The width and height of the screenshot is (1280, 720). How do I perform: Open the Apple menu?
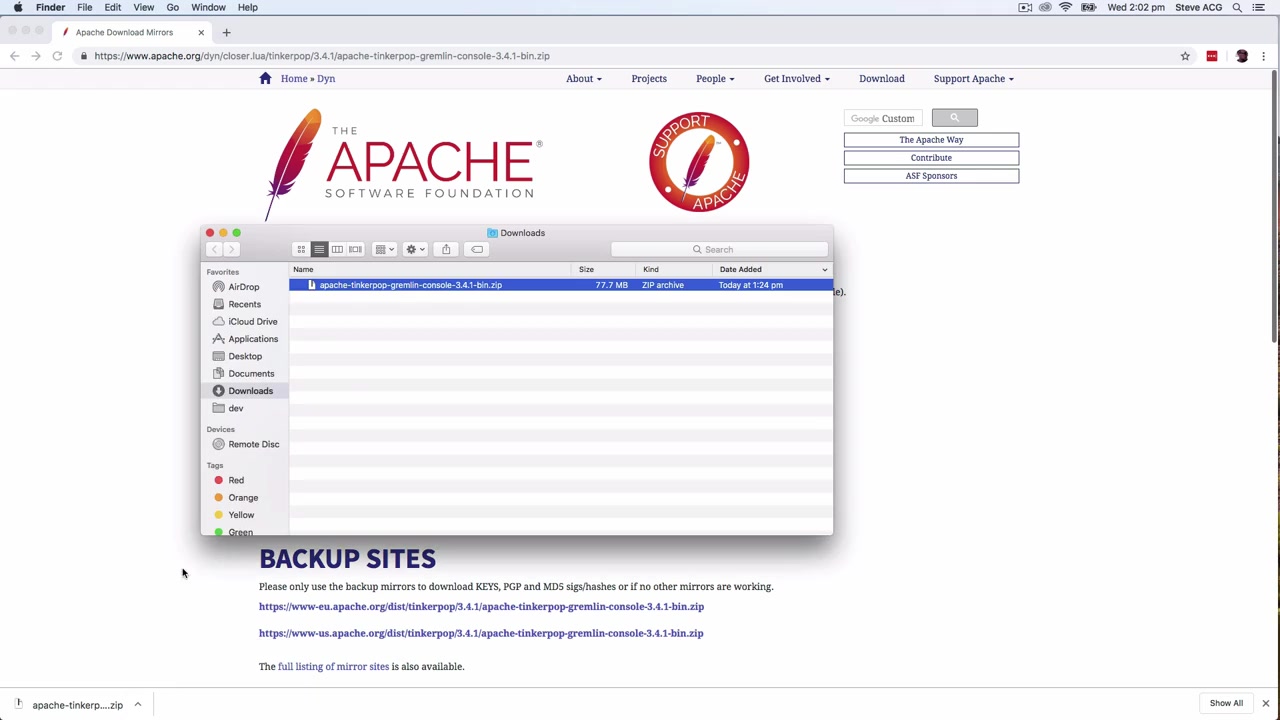(18, 7)
